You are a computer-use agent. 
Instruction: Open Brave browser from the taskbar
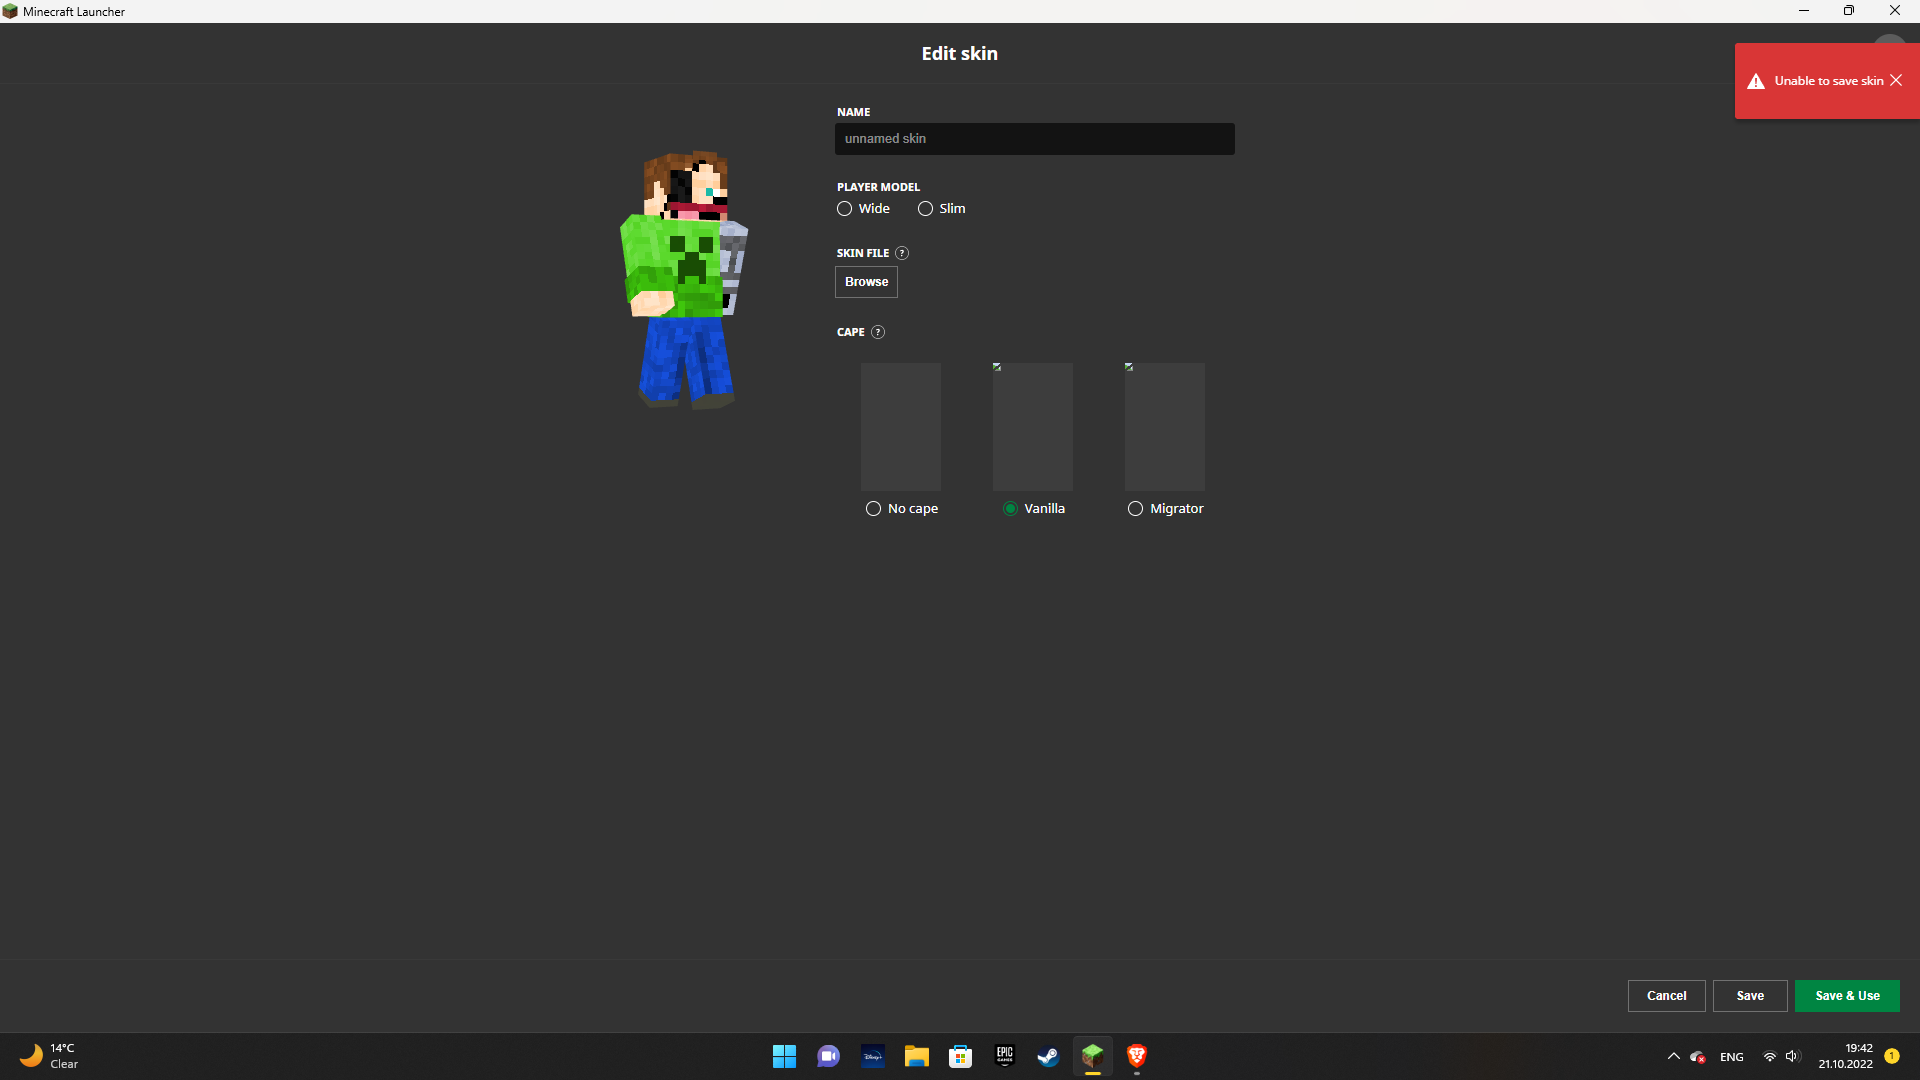pos(1136,1056)
